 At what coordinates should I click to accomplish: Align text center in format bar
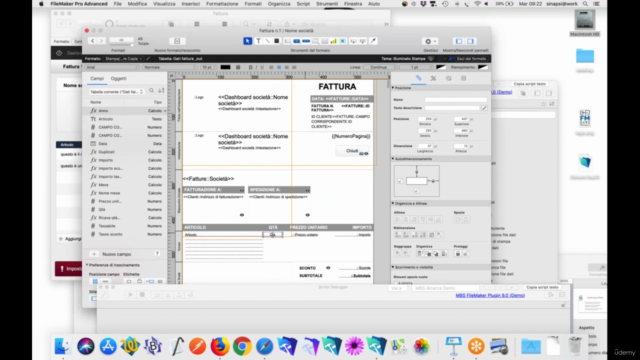coord(279,67)
